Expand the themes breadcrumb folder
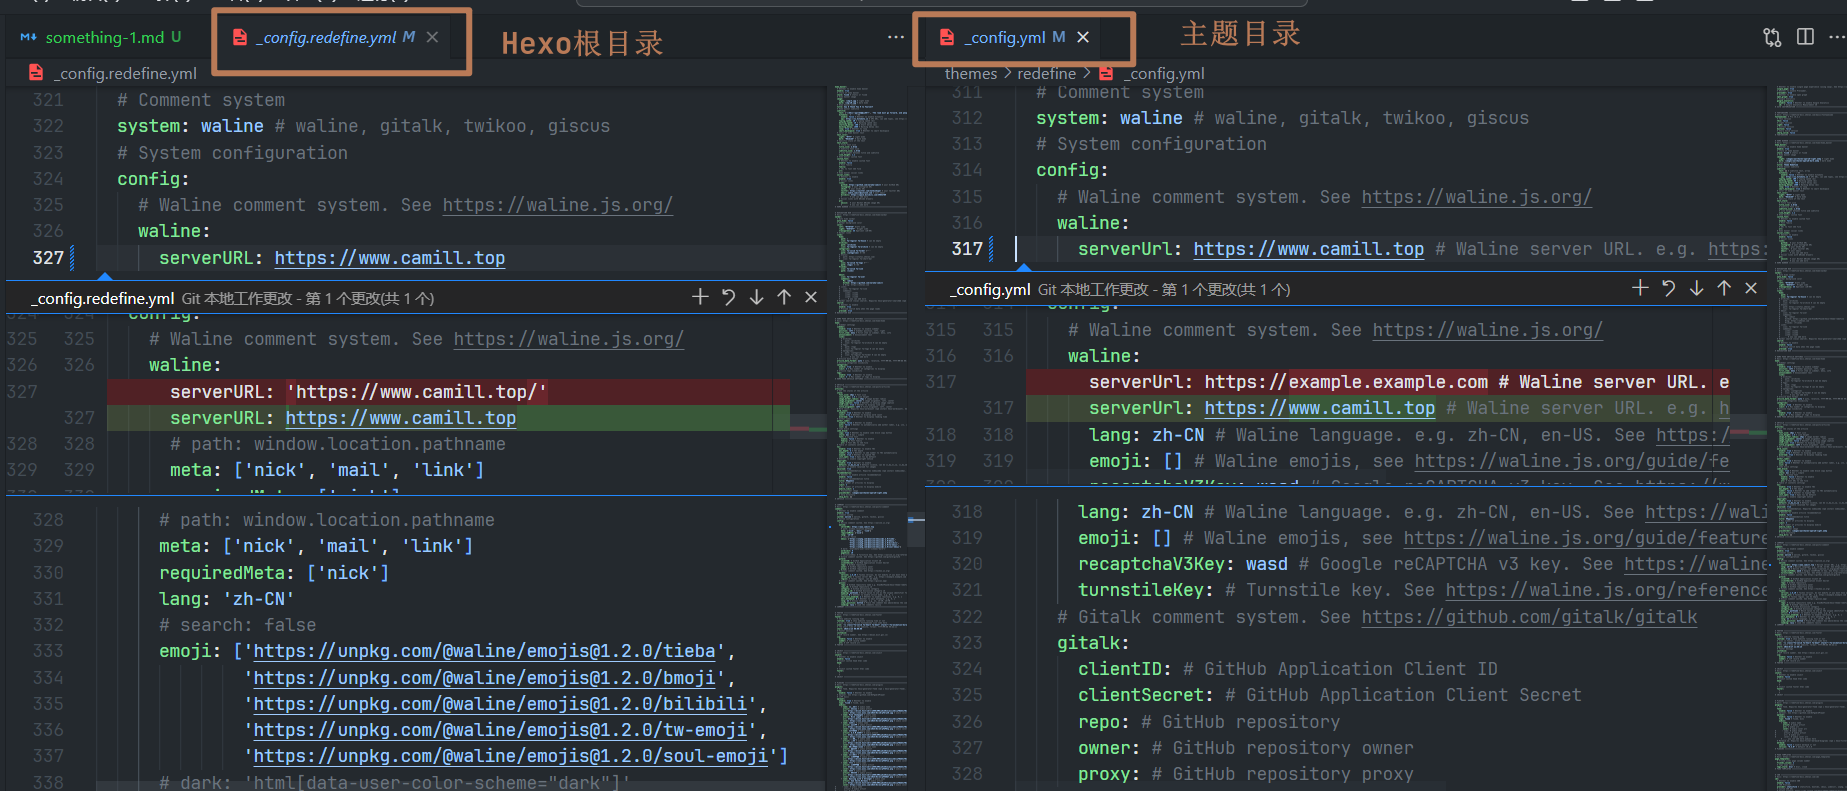This screenshot has height=791, width=1847. click(x=970, y=73)
